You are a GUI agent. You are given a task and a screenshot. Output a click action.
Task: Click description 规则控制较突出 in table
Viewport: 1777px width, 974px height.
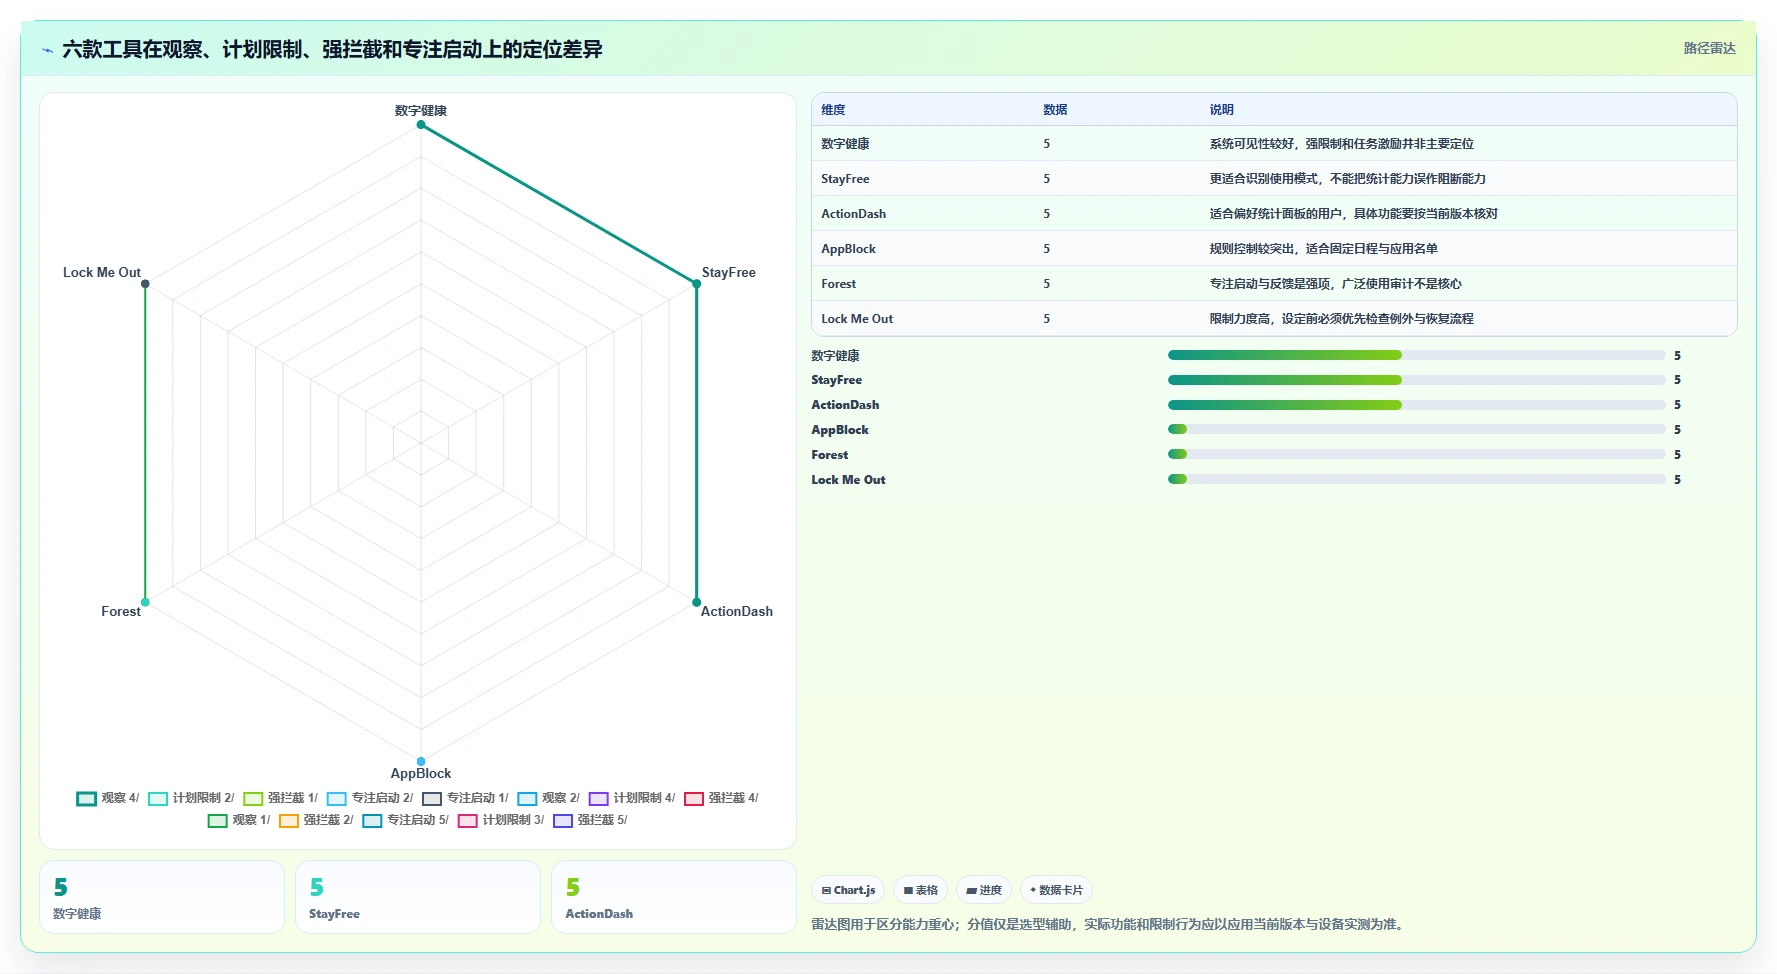click(x=1323, y=249)
